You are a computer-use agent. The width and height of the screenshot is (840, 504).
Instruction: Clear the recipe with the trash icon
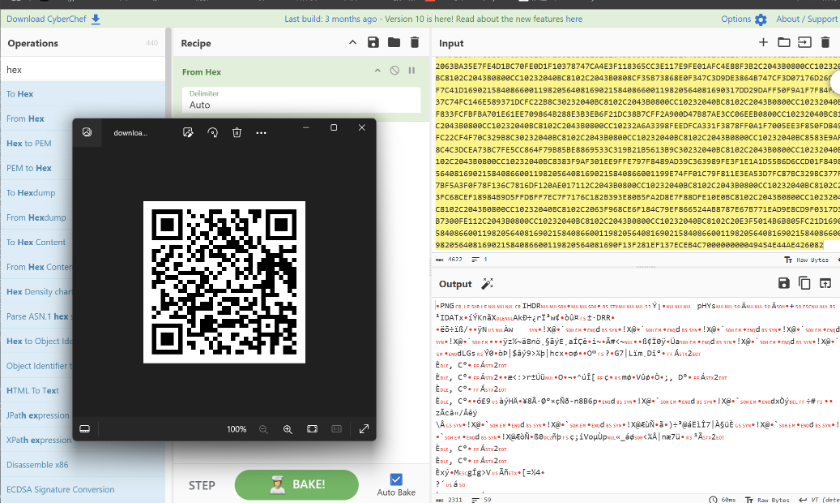pos(415,42)
